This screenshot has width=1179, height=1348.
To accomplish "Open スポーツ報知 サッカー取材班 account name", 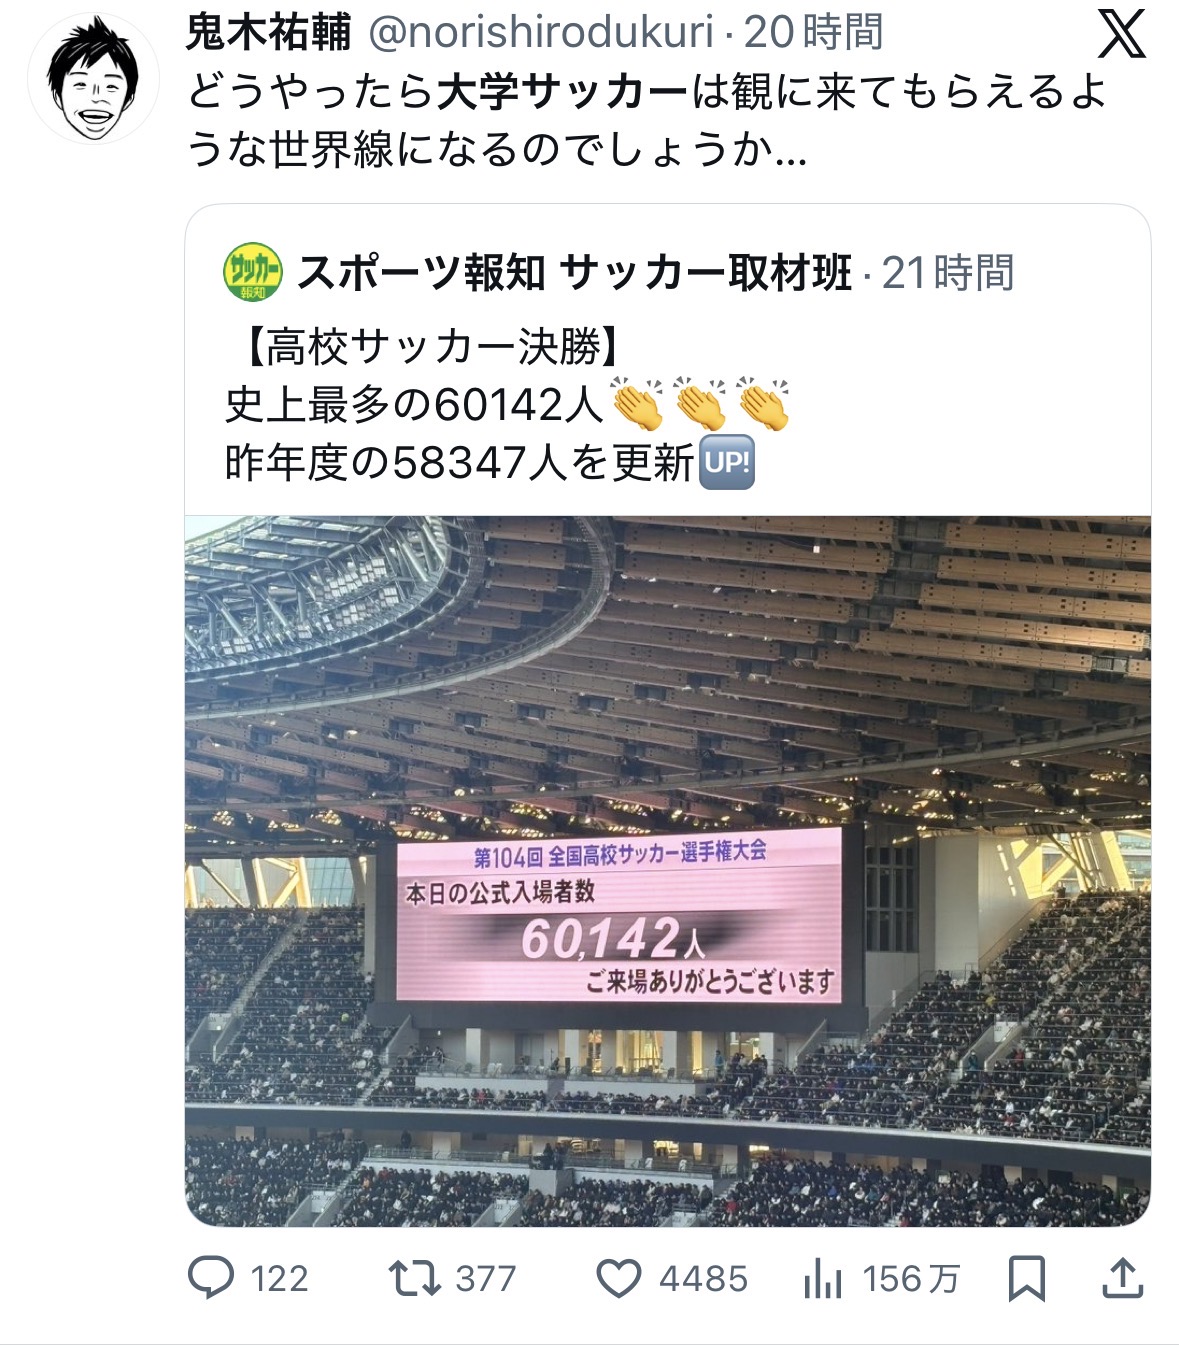I will (575, 272).
